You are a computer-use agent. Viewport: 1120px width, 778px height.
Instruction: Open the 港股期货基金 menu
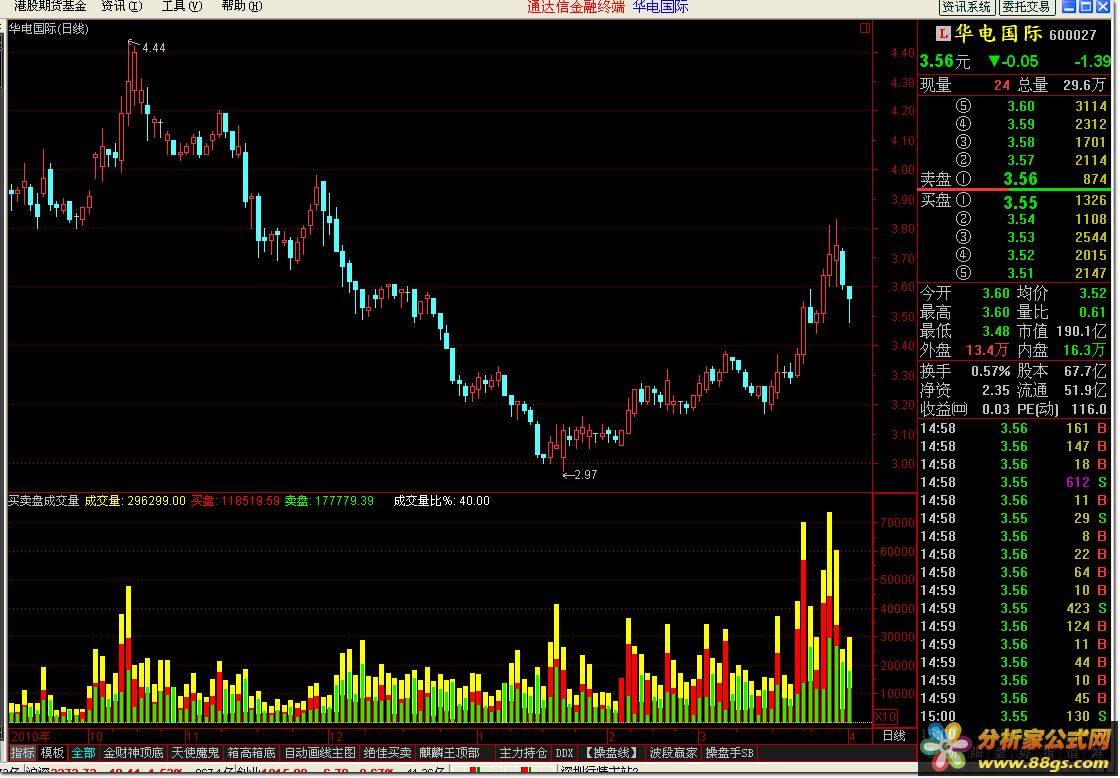(x=50, y=6)
